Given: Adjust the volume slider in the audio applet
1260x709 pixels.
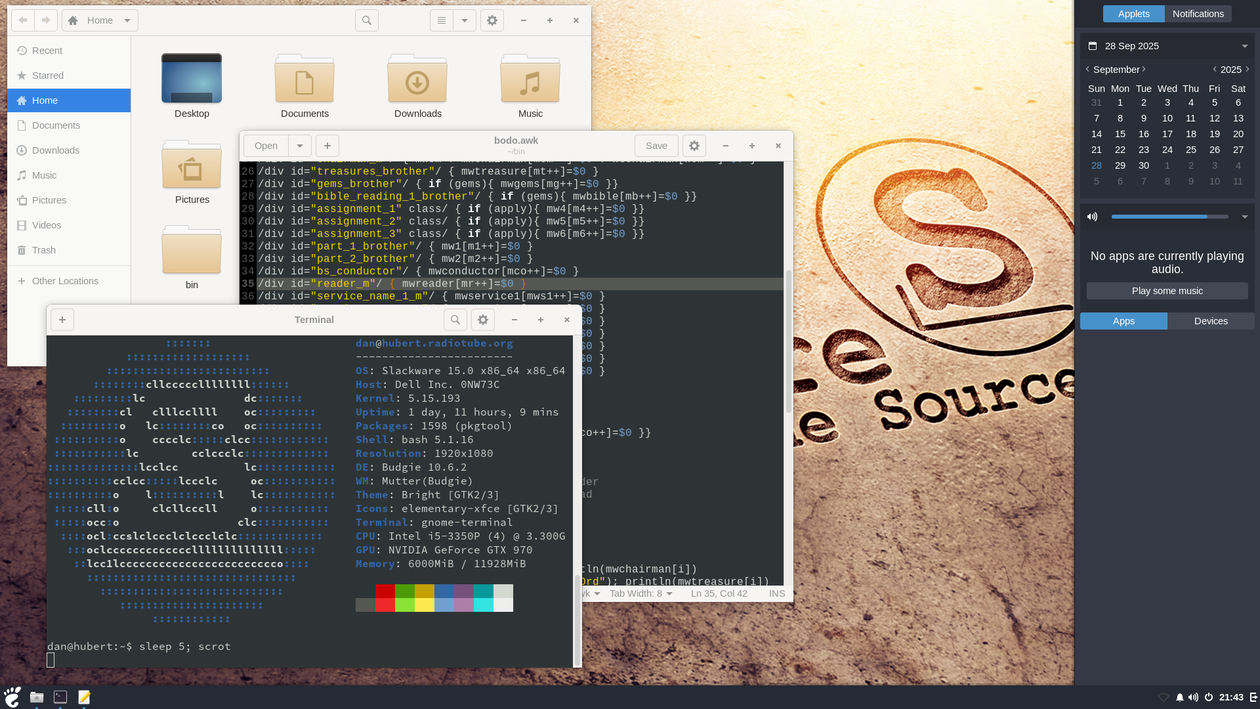Looking at the screenshot, I should point(1168,217).
